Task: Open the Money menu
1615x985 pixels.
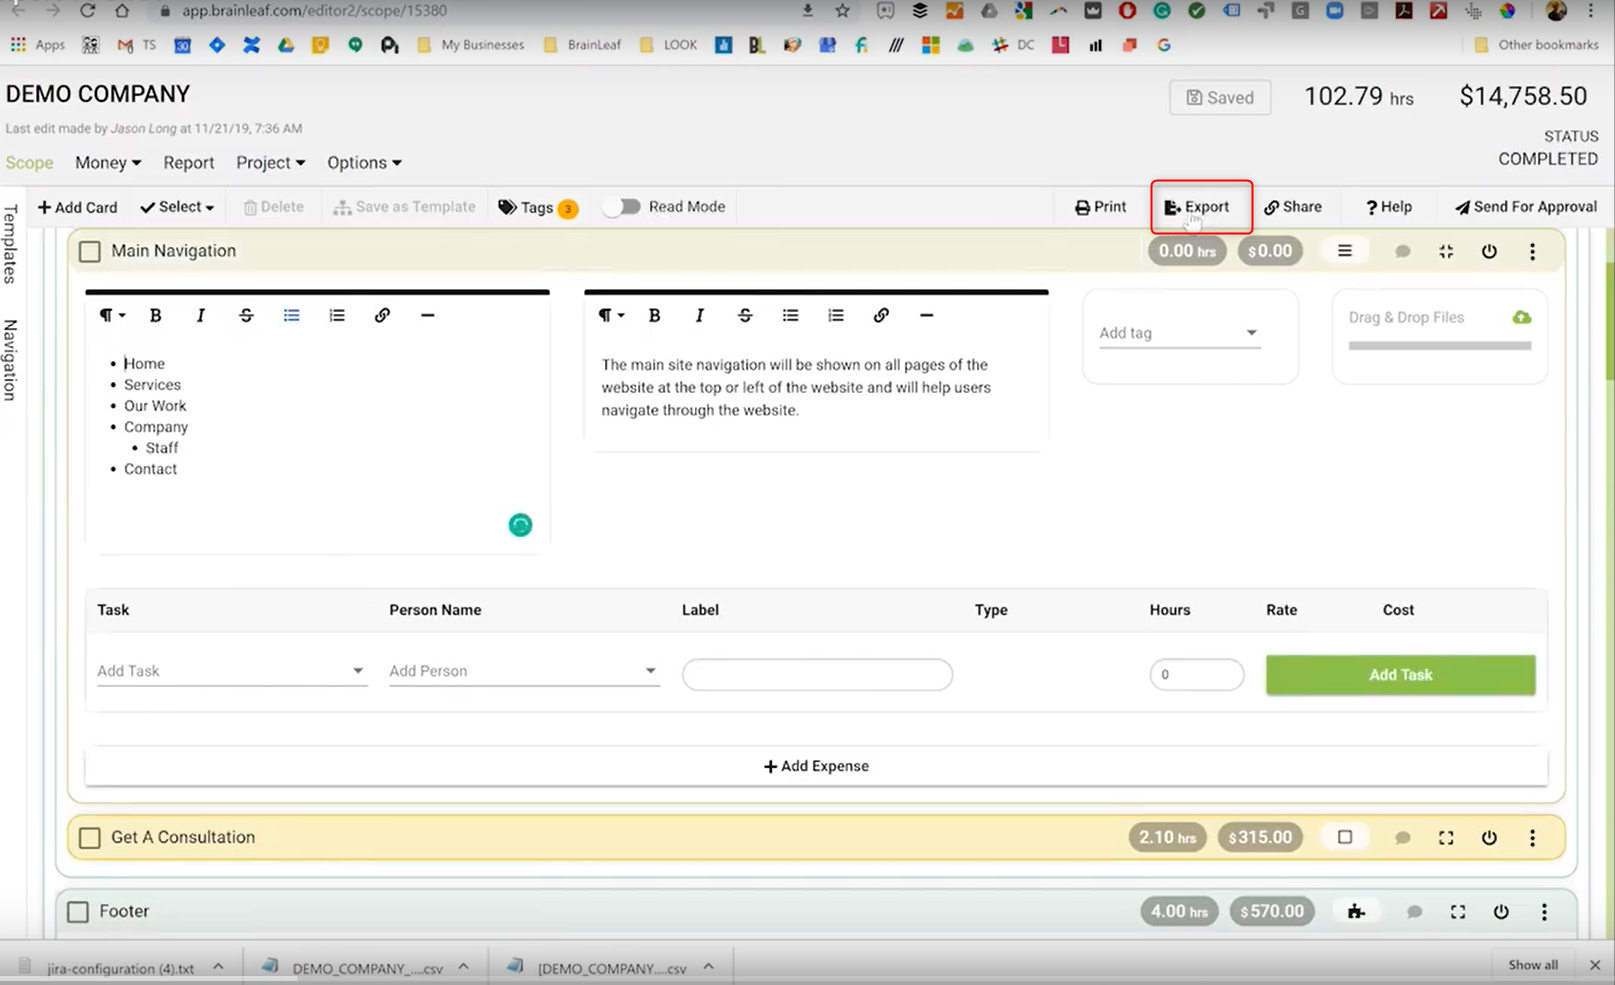Action: point(108,163)
